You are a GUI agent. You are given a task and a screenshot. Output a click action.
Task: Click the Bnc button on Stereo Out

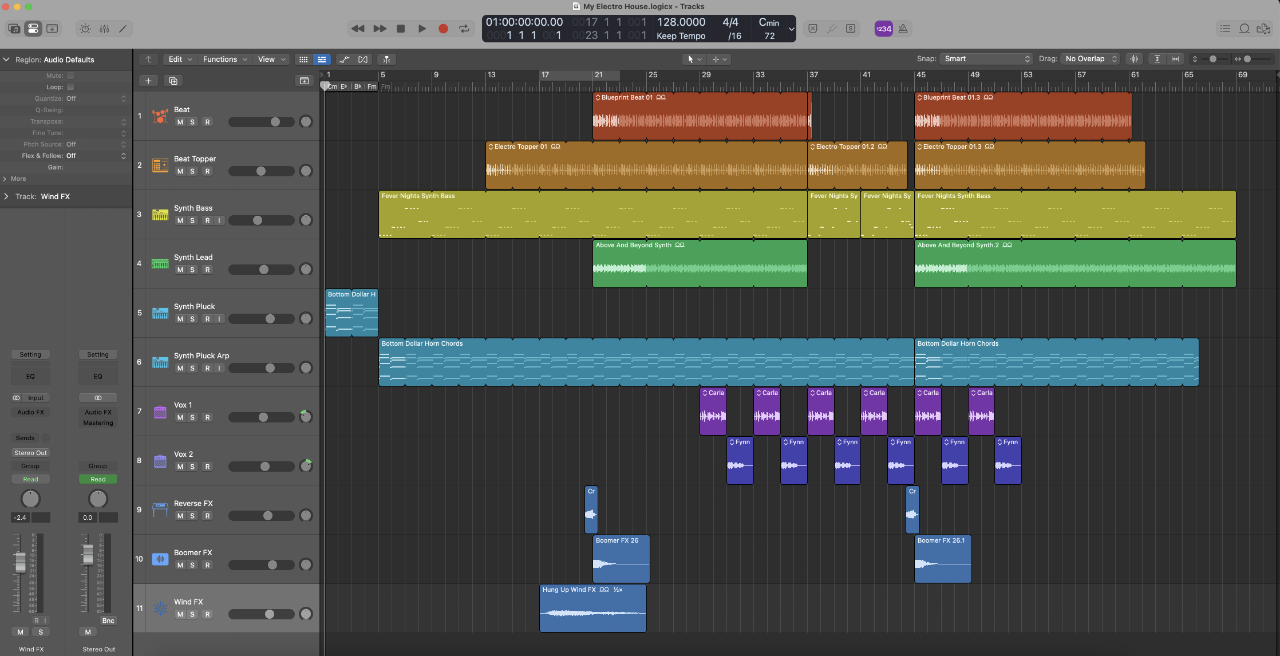pos(108,621)
